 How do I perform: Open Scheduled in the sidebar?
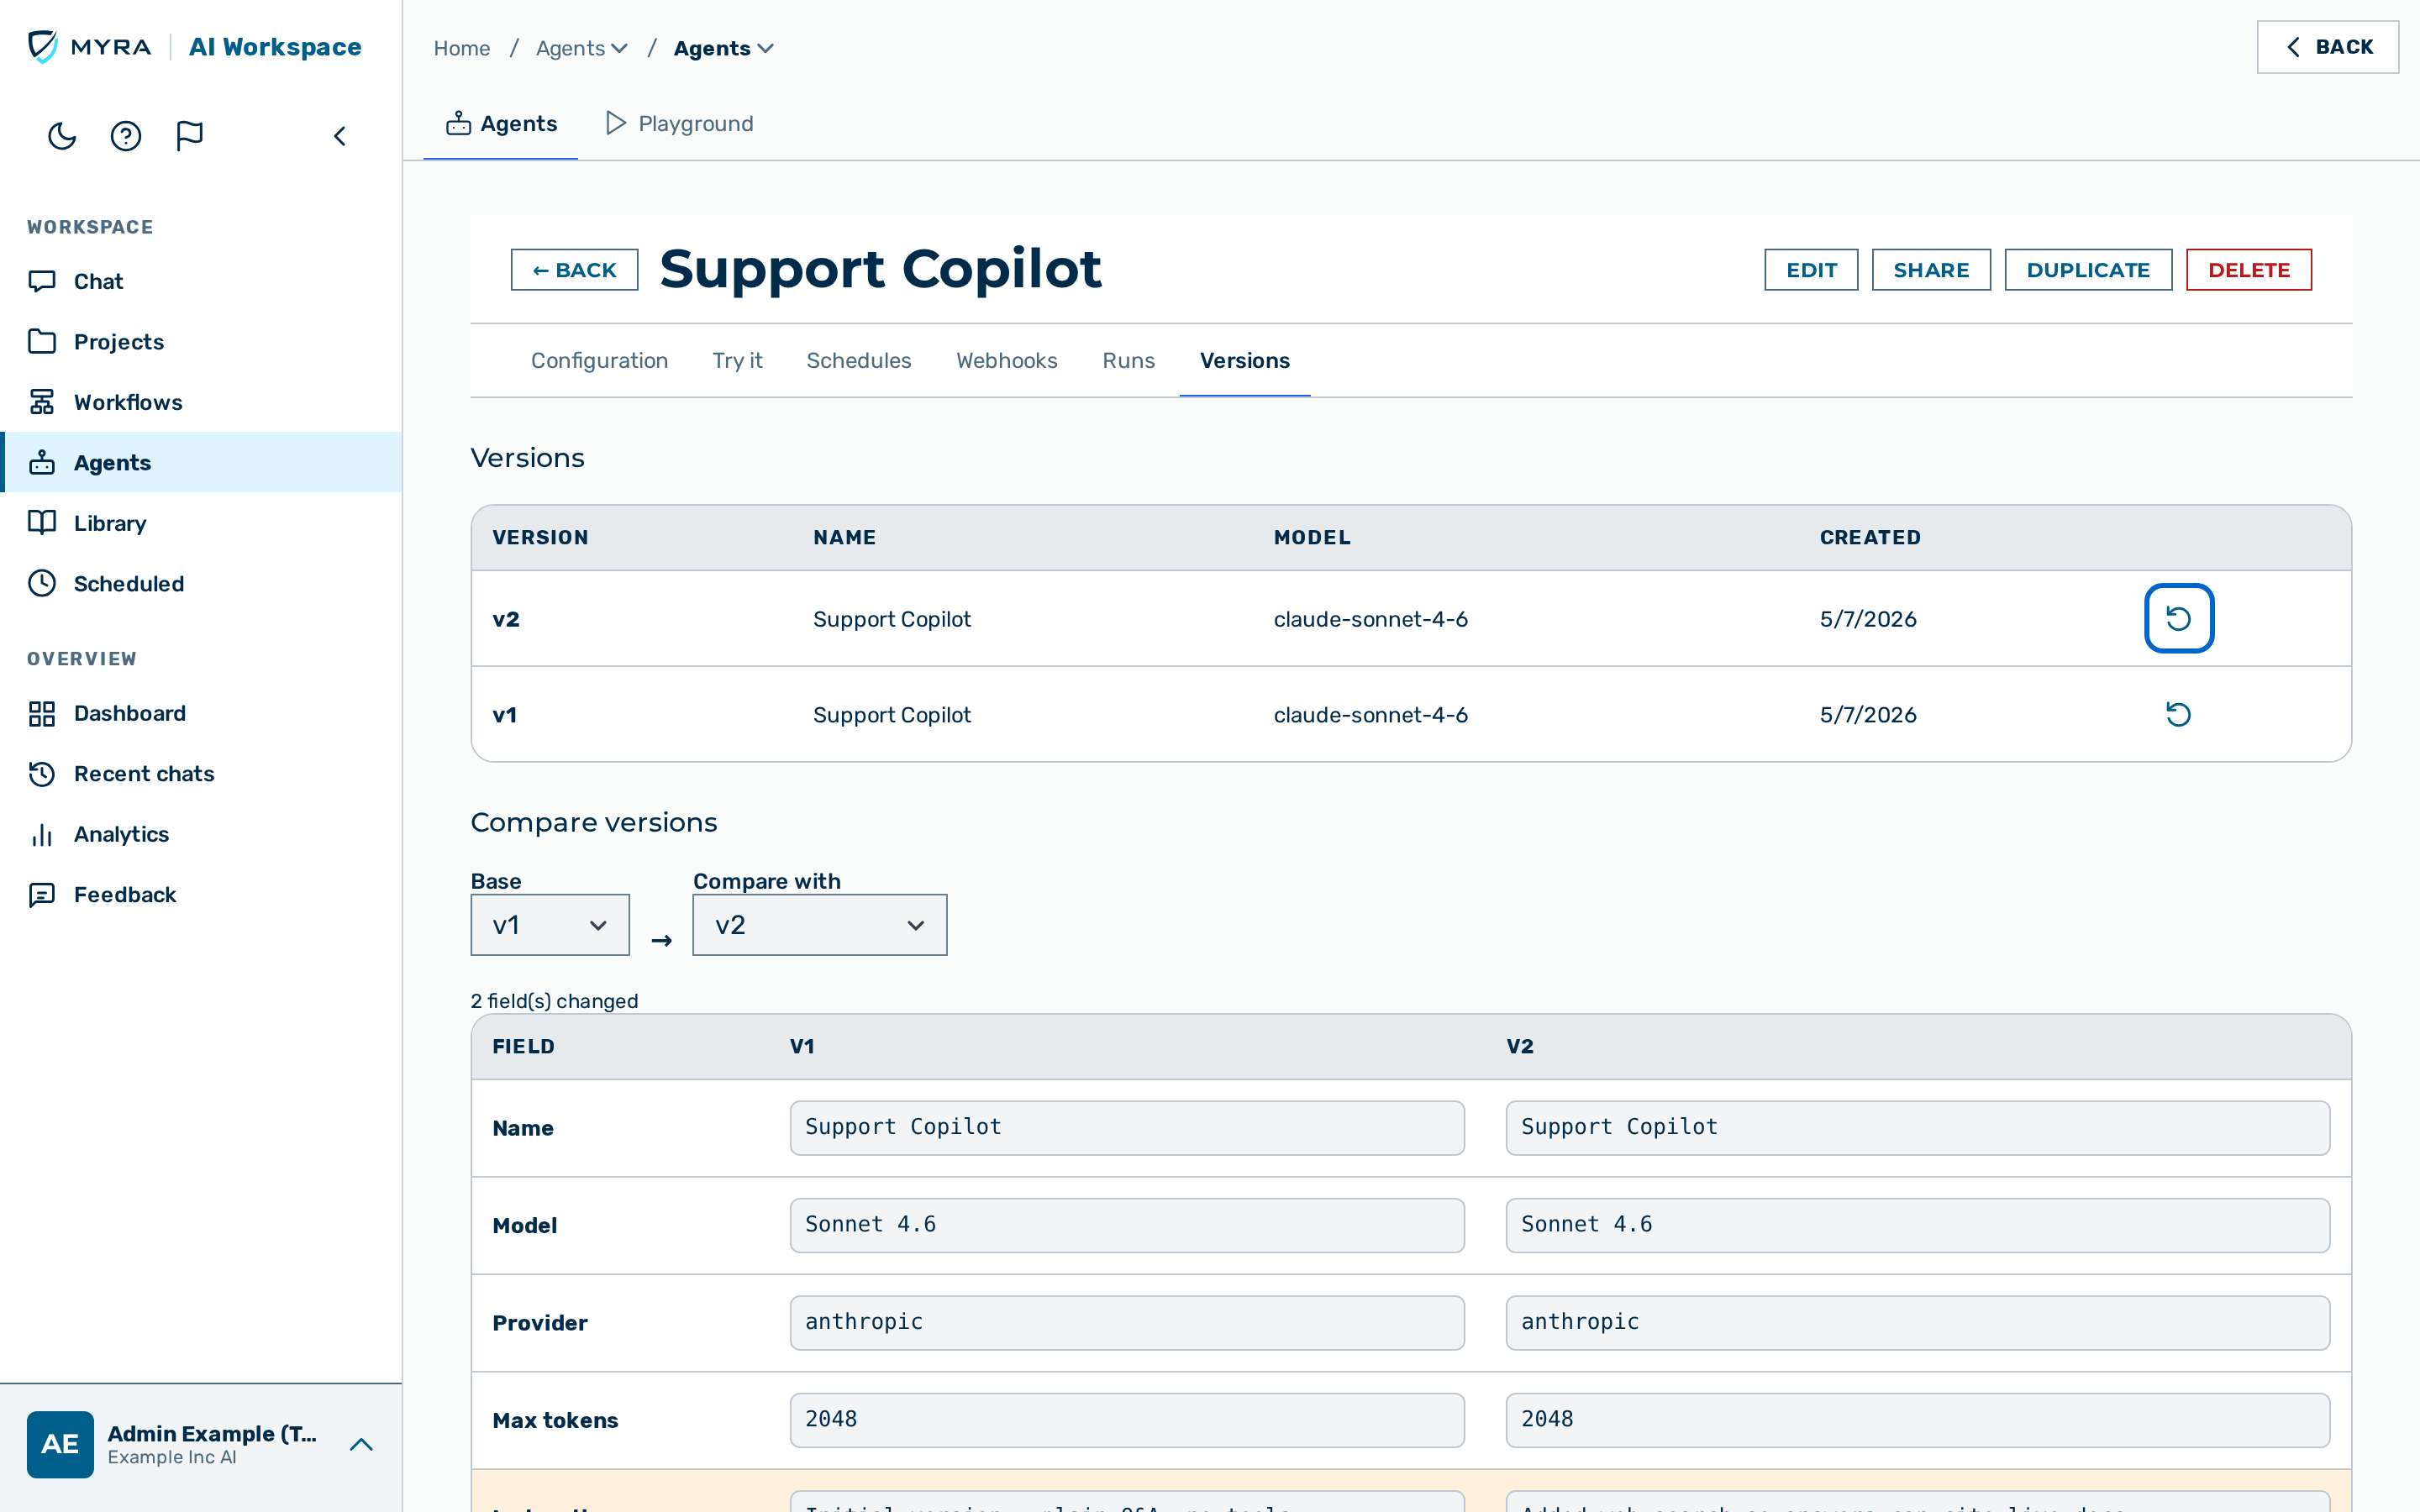tap(202, 583)
